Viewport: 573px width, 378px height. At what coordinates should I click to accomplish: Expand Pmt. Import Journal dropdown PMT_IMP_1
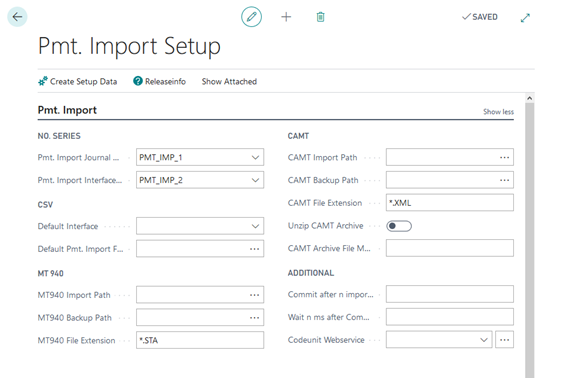(255, 157)
